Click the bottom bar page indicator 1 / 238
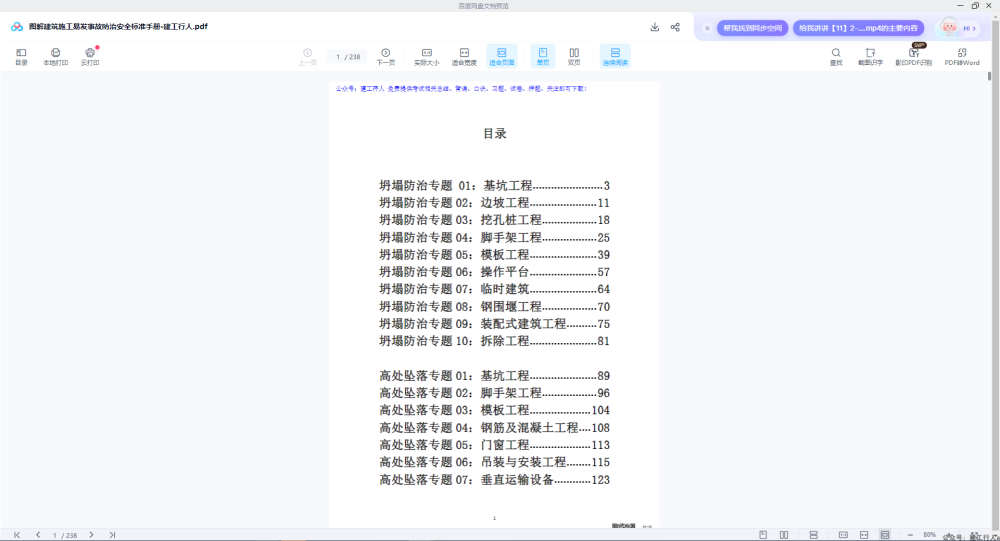1000x541 pixels. coord(64,535)
